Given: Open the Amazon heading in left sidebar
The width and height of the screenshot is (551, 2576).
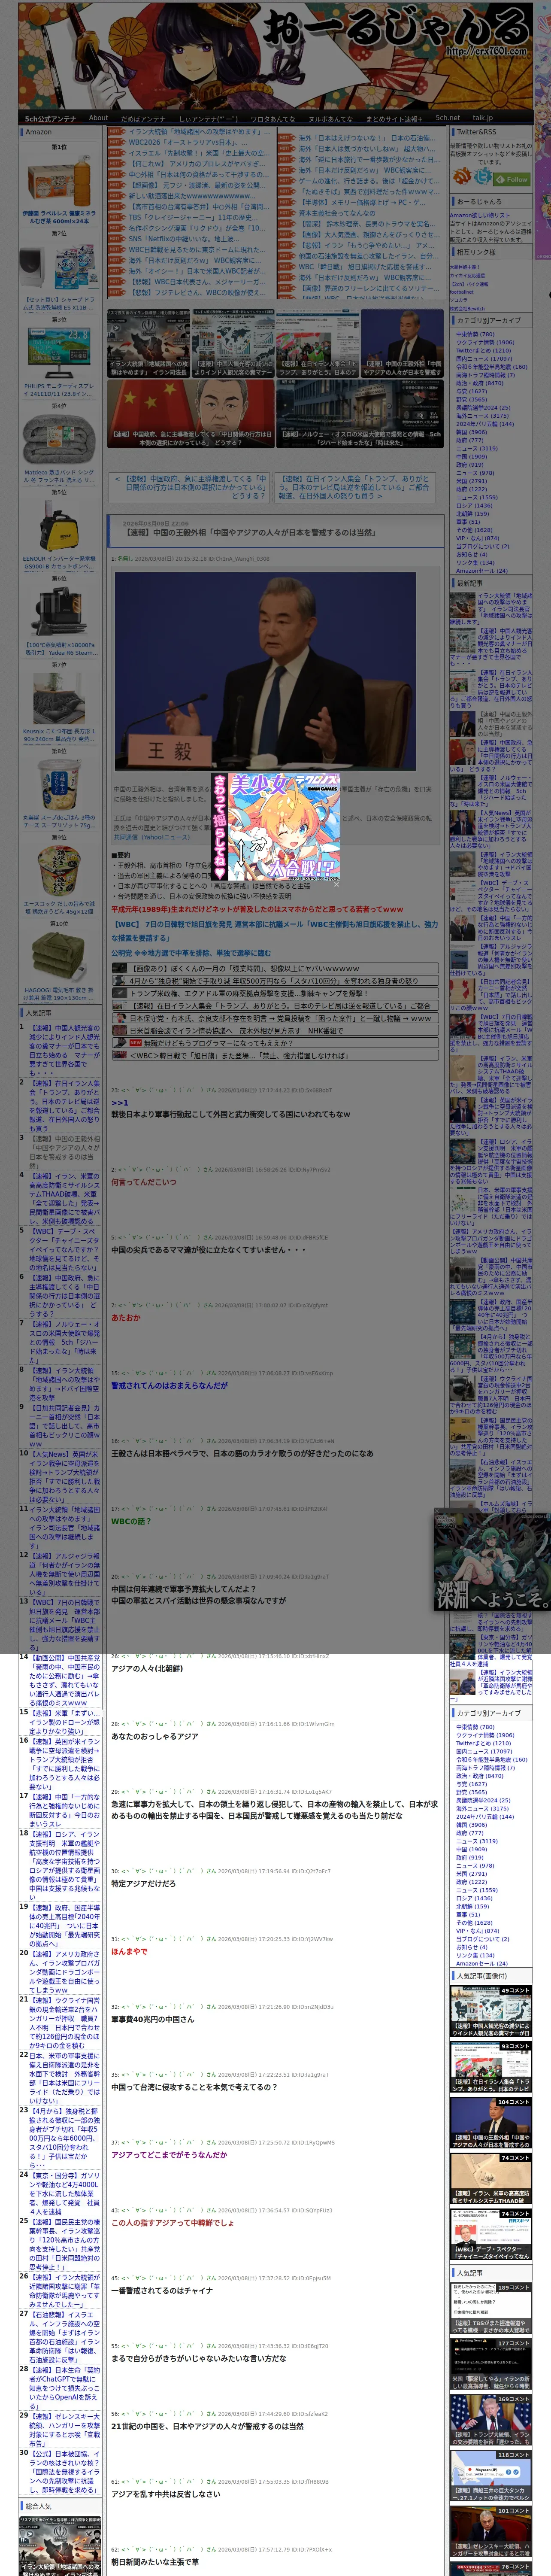Looking at the screenshot, I should click(x=38, y=132).
